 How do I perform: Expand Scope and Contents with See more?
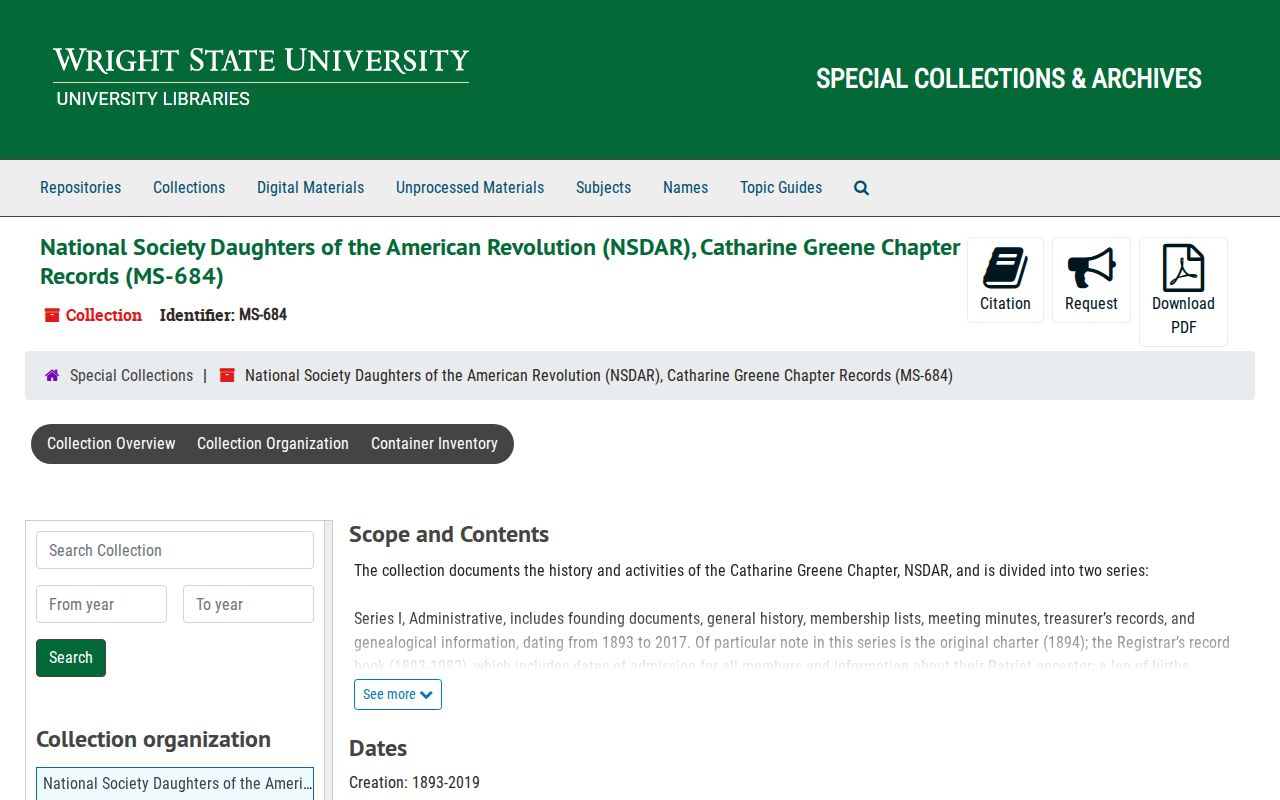tap(398, 694)
